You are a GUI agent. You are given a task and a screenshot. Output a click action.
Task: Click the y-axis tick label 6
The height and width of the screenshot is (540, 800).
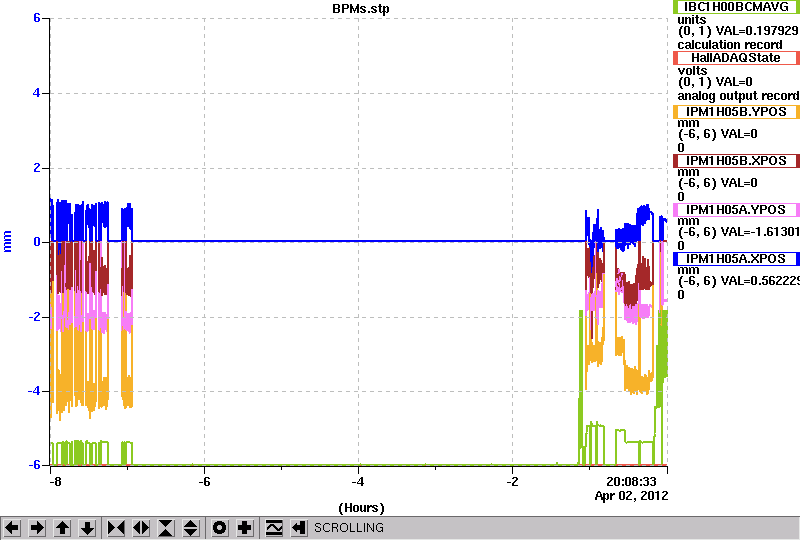37,18
